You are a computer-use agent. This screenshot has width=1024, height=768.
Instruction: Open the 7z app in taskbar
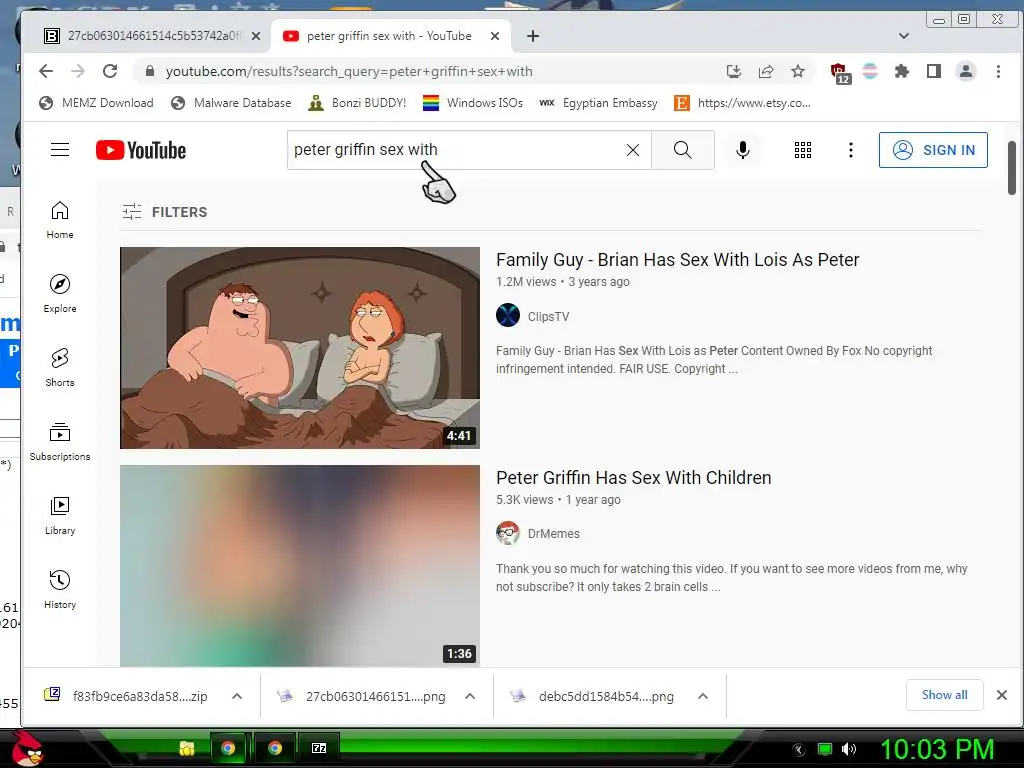(x=319, y=748)
